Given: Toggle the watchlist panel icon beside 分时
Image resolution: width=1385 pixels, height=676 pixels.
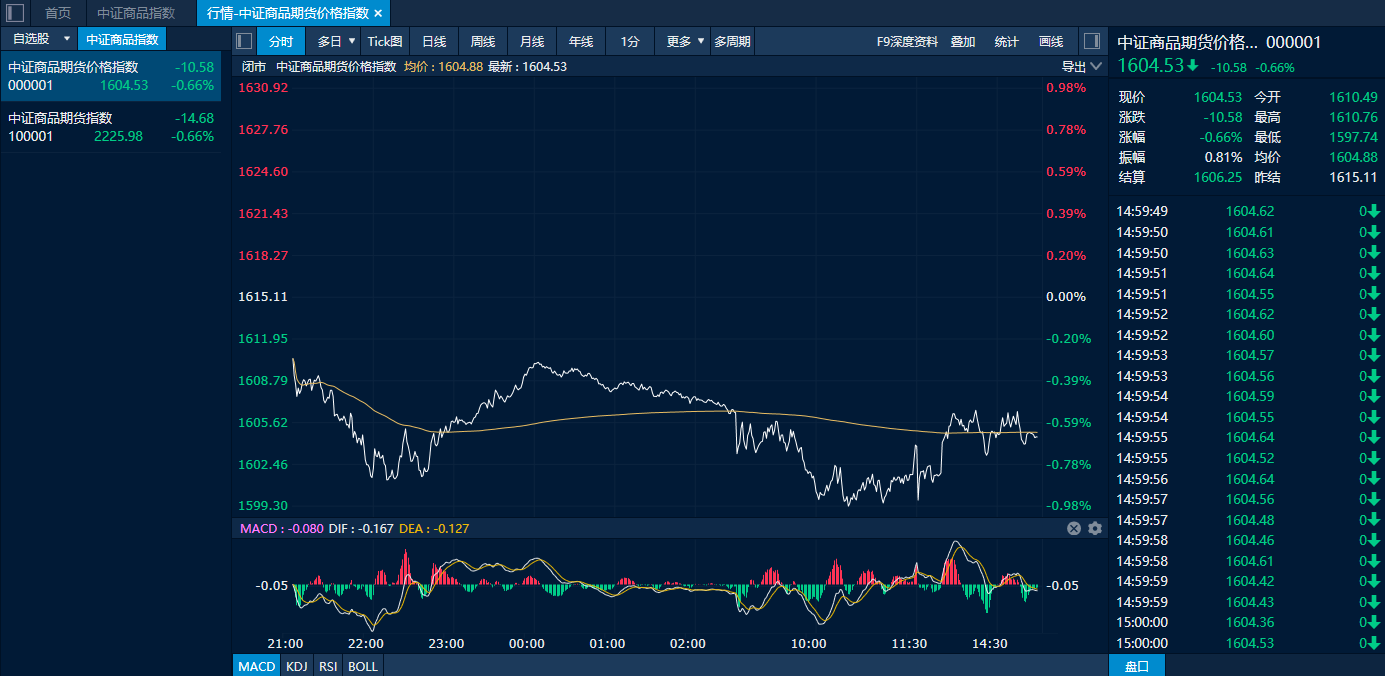Looking at the screenshot, I should pos(244,41).
